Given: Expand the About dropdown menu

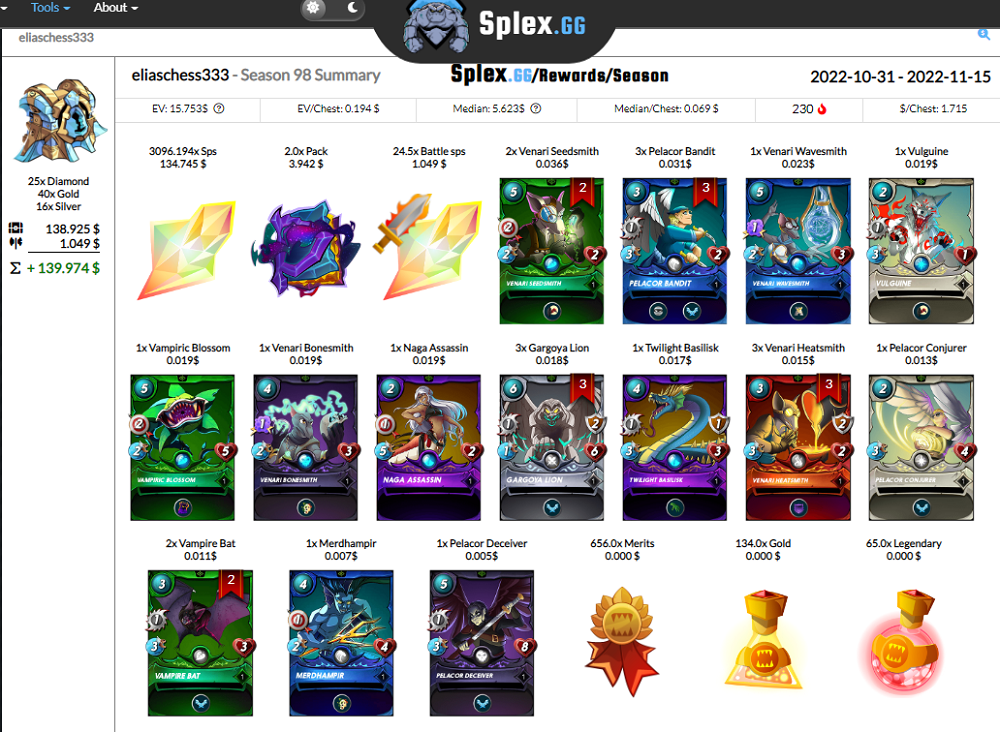Looking at the screenshot, I should pos(115,8).
